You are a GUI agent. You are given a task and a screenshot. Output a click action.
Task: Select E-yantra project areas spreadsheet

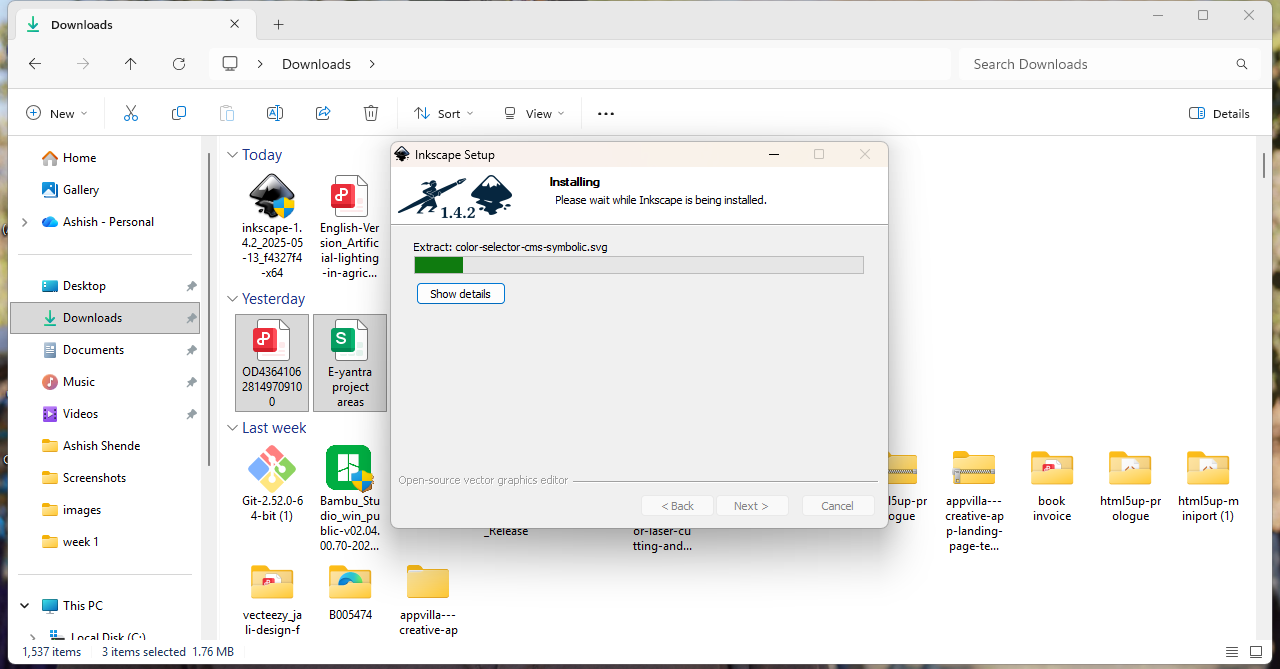(349, 363)
